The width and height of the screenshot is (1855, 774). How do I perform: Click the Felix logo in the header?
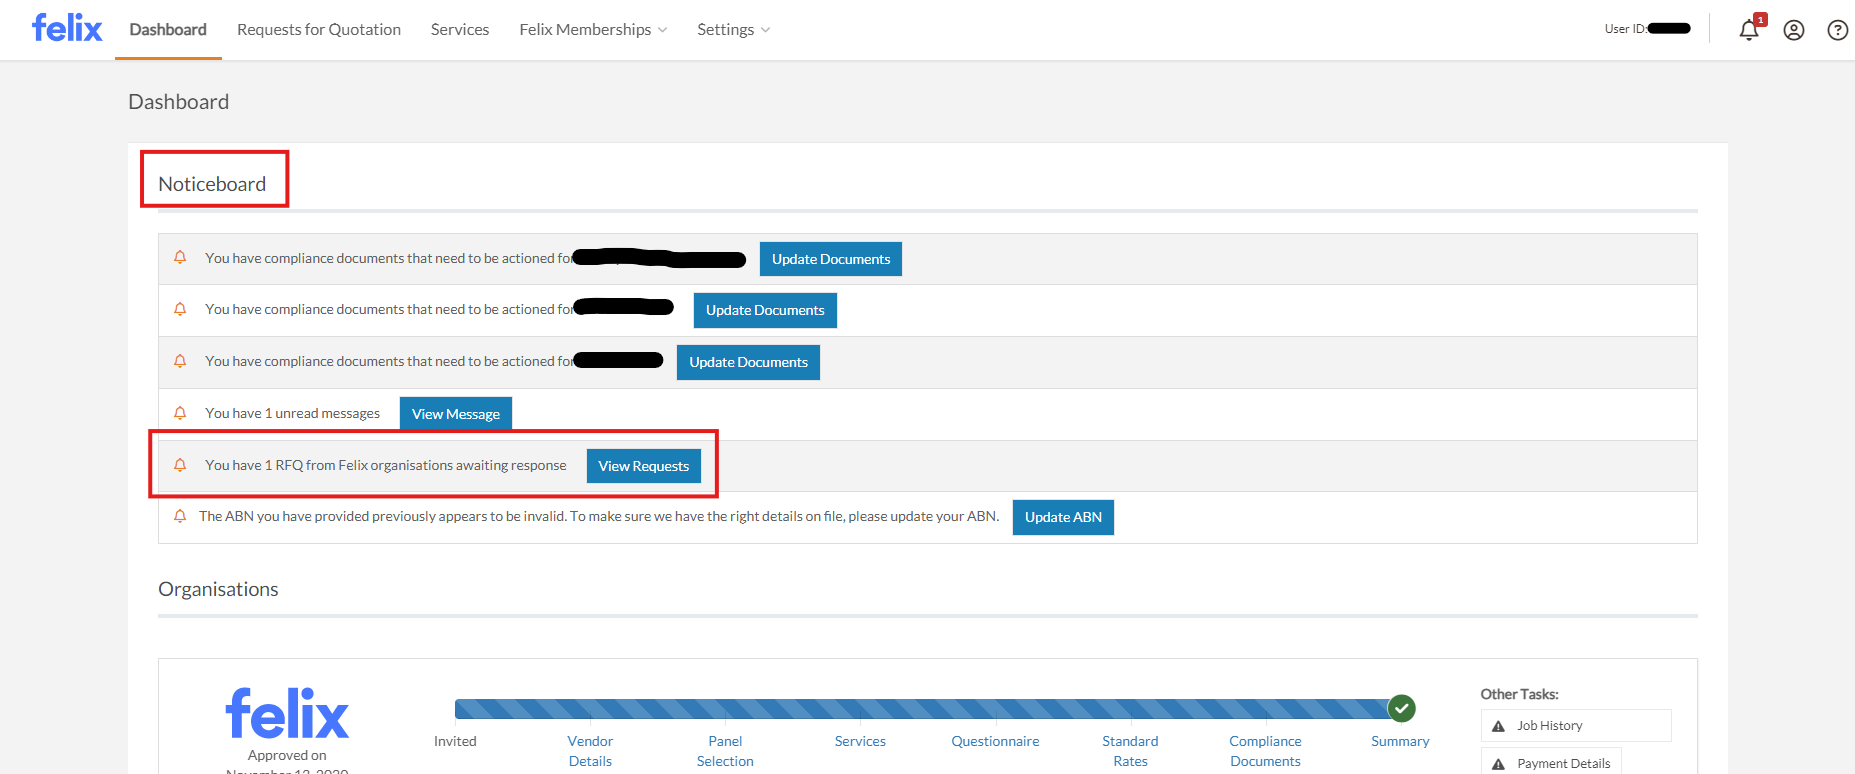67,28
